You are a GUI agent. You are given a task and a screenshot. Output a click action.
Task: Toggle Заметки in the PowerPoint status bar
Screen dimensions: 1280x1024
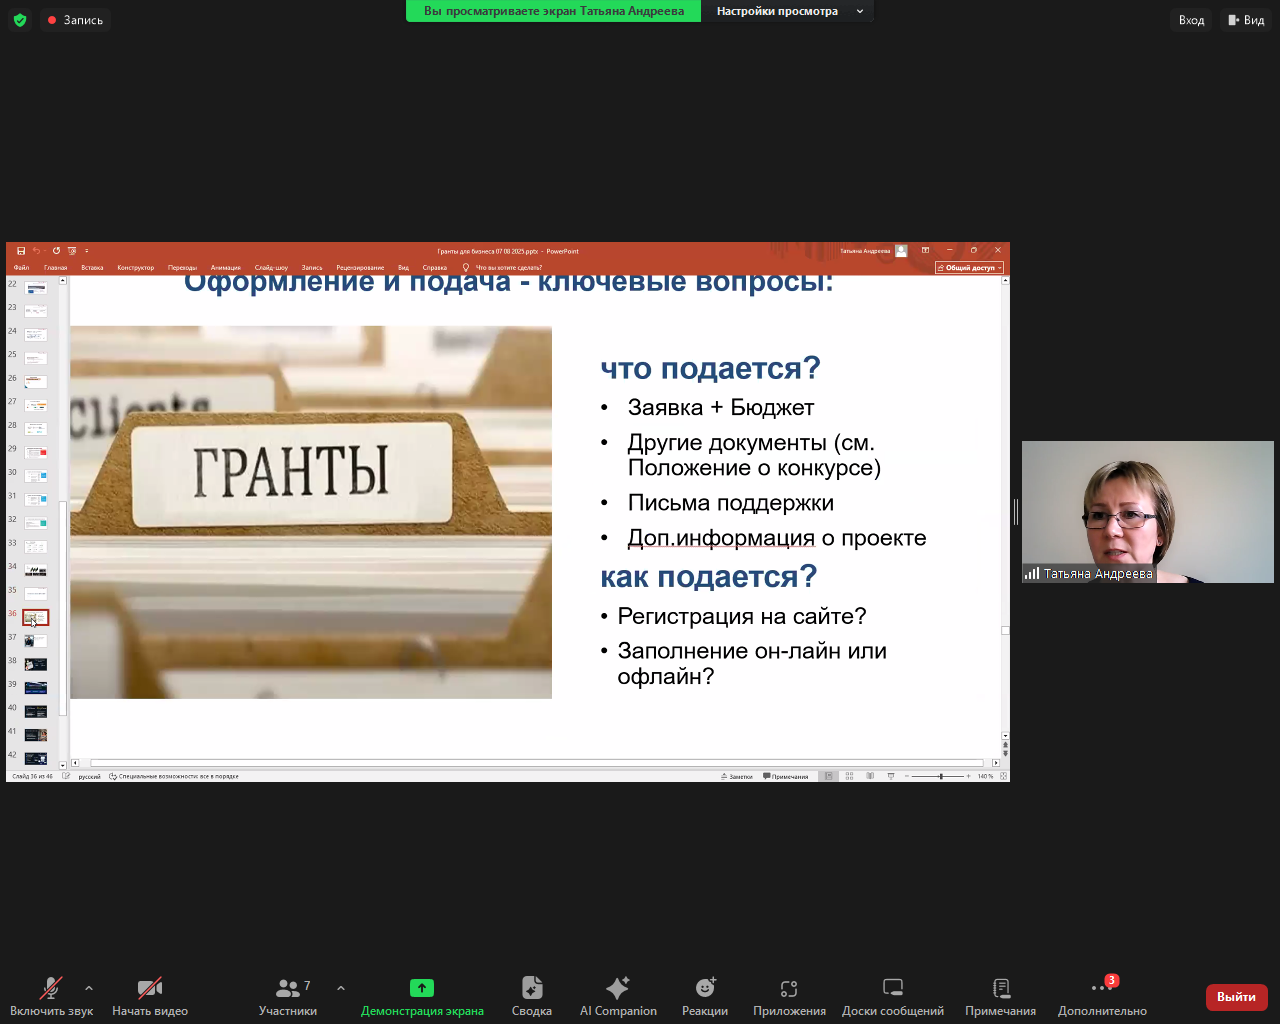[x=737, y=775]
